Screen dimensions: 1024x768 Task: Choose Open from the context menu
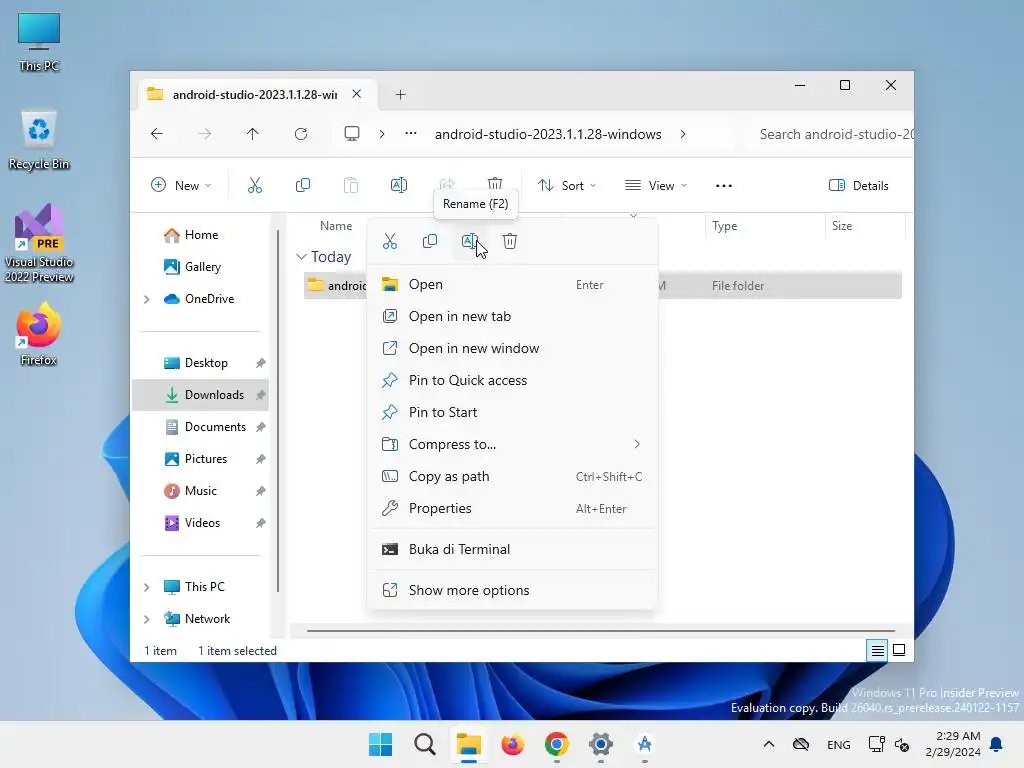(x=512, y=284)
